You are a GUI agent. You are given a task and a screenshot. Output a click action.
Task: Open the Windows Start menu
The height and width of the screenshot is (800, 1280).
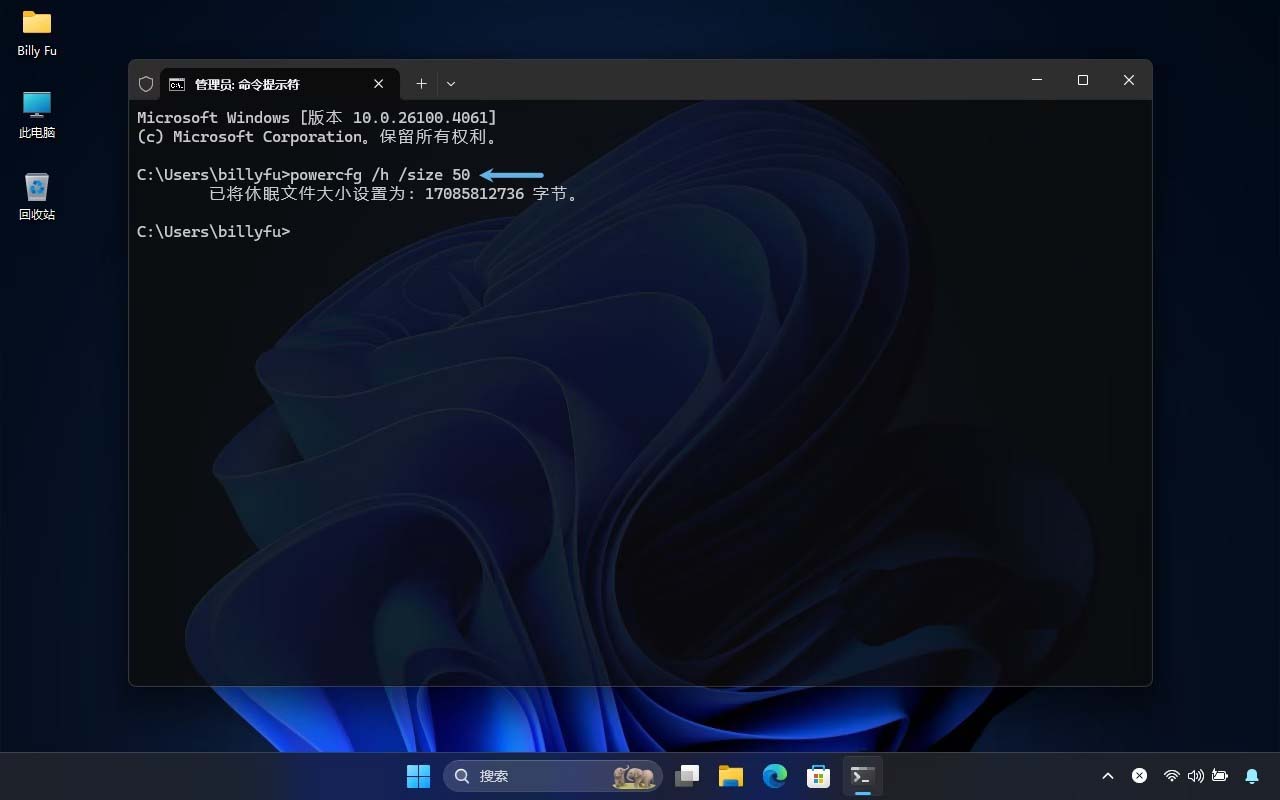(x=418, y=775)
